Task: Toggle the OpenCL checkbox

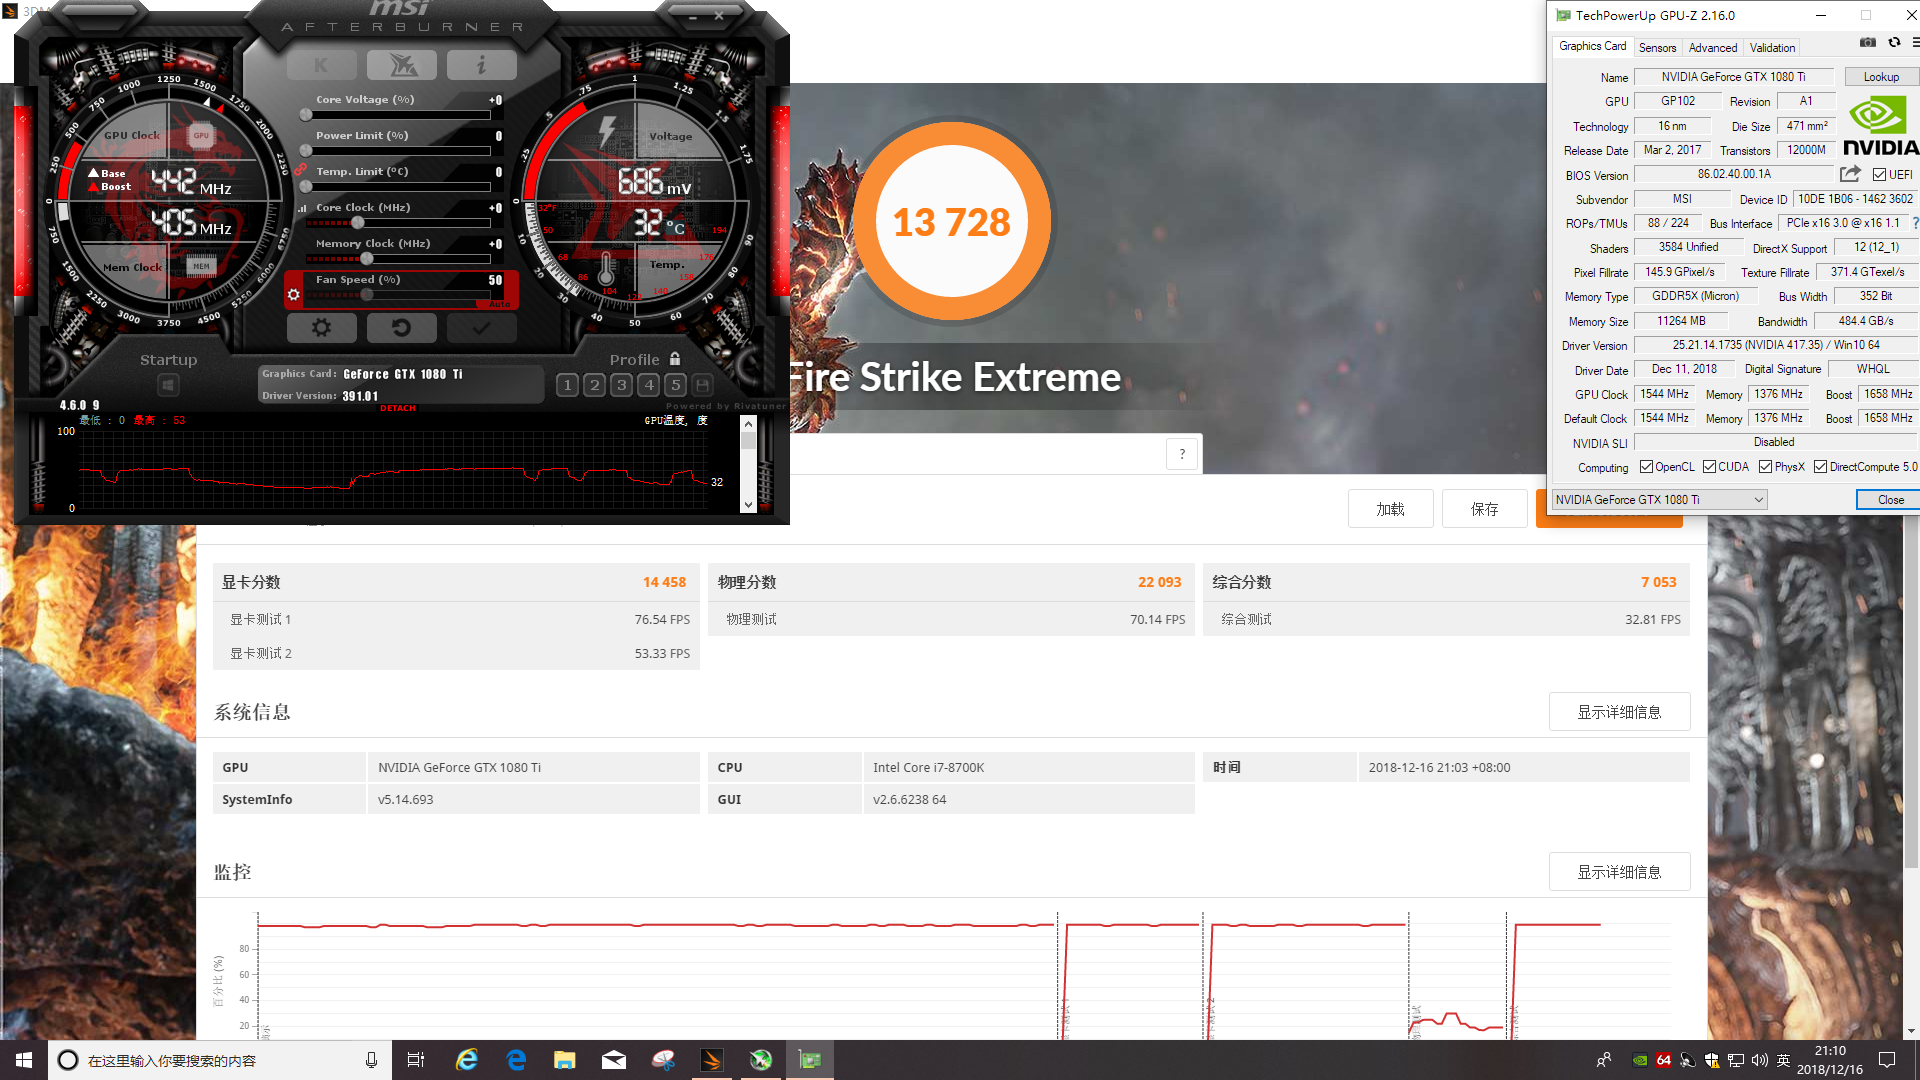Action: [1646, 467]
